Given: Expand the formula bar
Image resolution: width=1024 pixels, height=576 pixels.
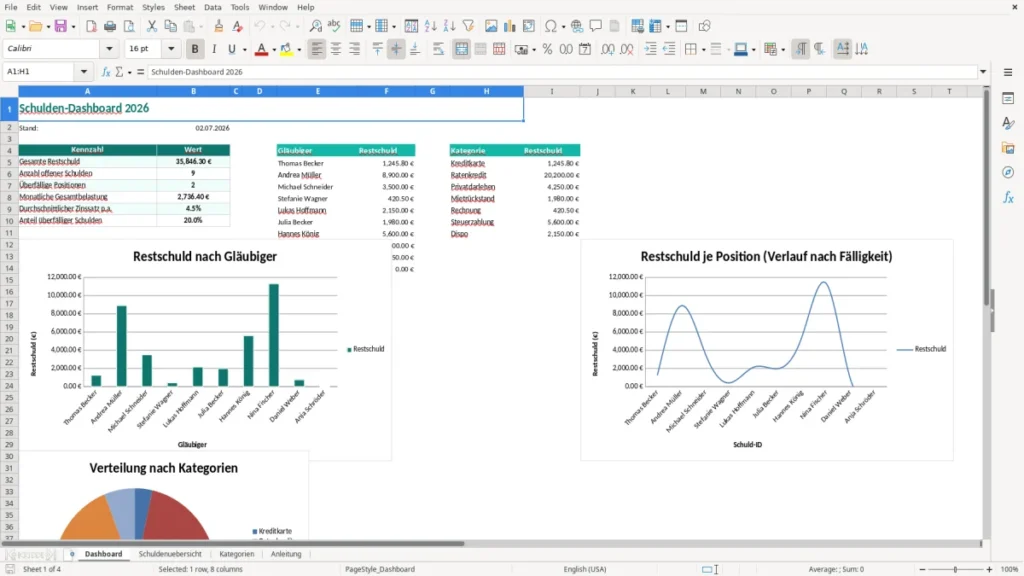Looking at the screenshot, I should click(x=983, y=72).
